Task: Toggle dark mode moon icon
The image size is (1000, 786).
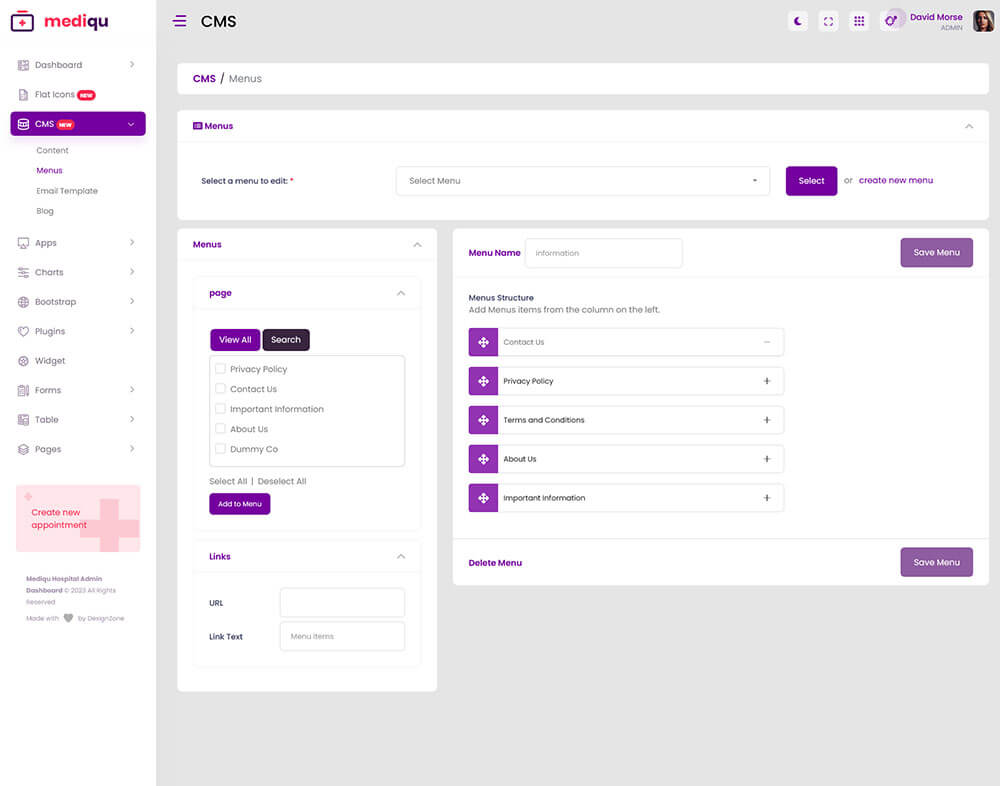Action: [797, 21]
